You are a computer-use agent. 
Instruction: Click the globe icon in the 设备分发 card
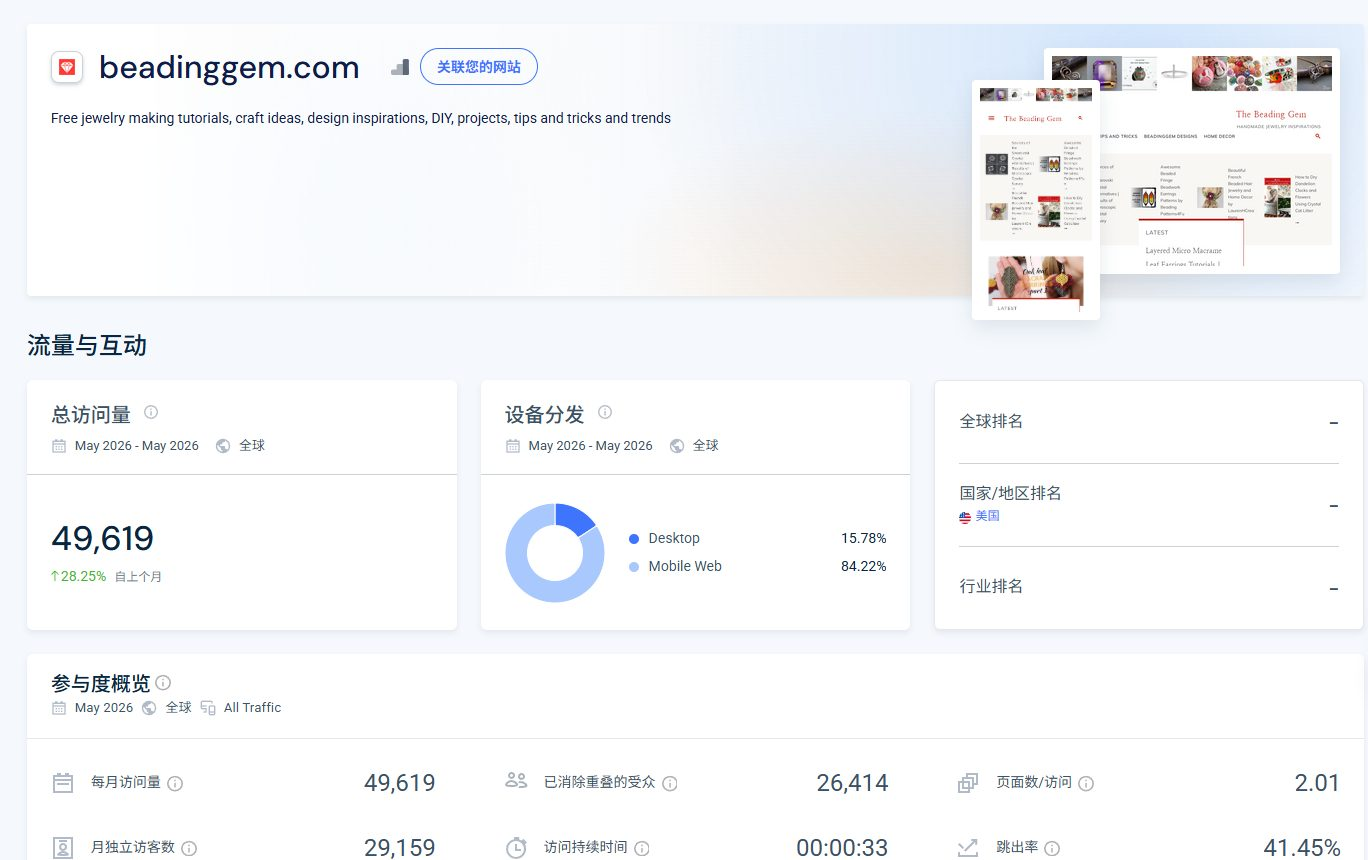677,446
